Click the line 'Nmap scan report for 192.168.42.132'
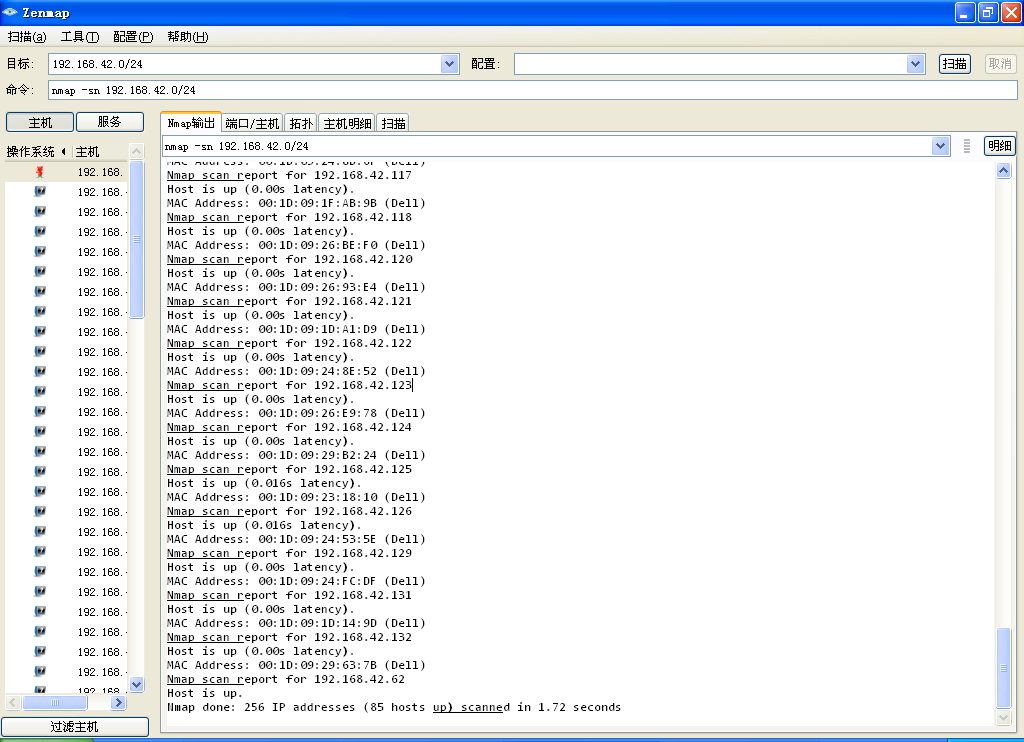 (x=289, y=637)
